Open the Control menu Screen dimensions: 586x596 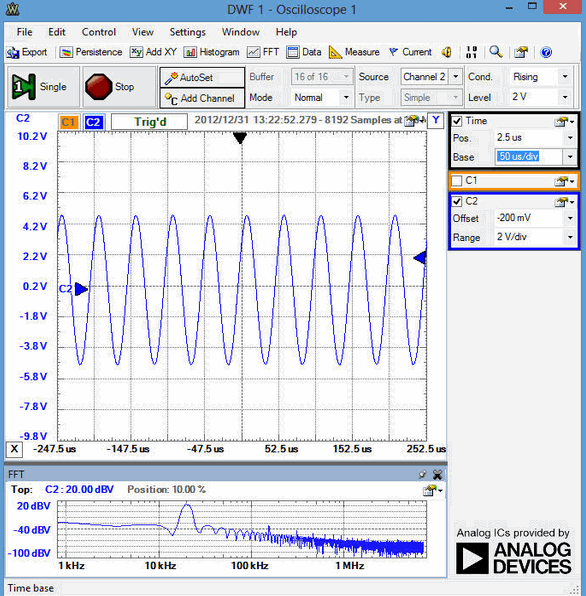pos(99,32)
